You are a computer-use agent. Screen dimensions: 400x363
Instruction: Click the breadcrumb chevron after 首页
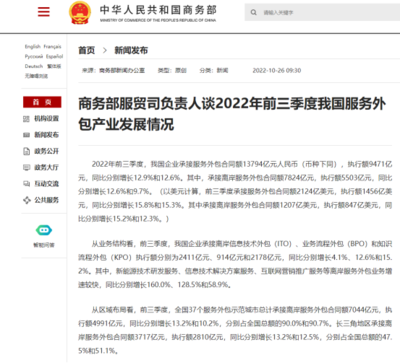(x=105, y=50)
